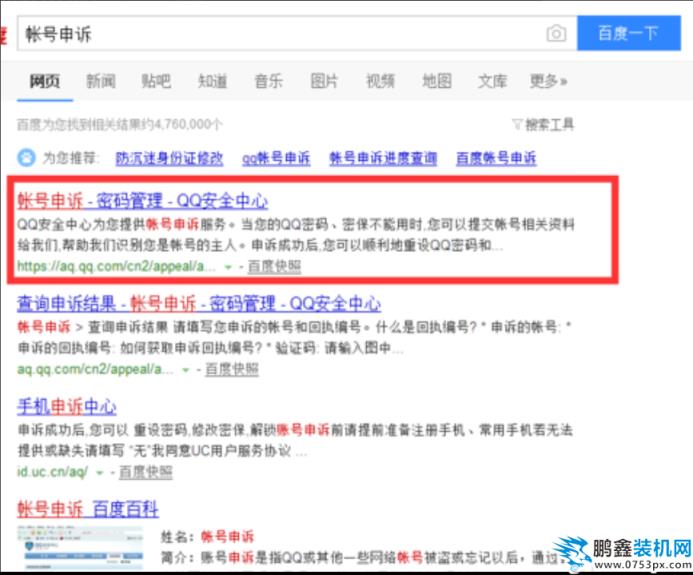
Task: Select the 网页 tab
Action: click(x=45, y=81)
